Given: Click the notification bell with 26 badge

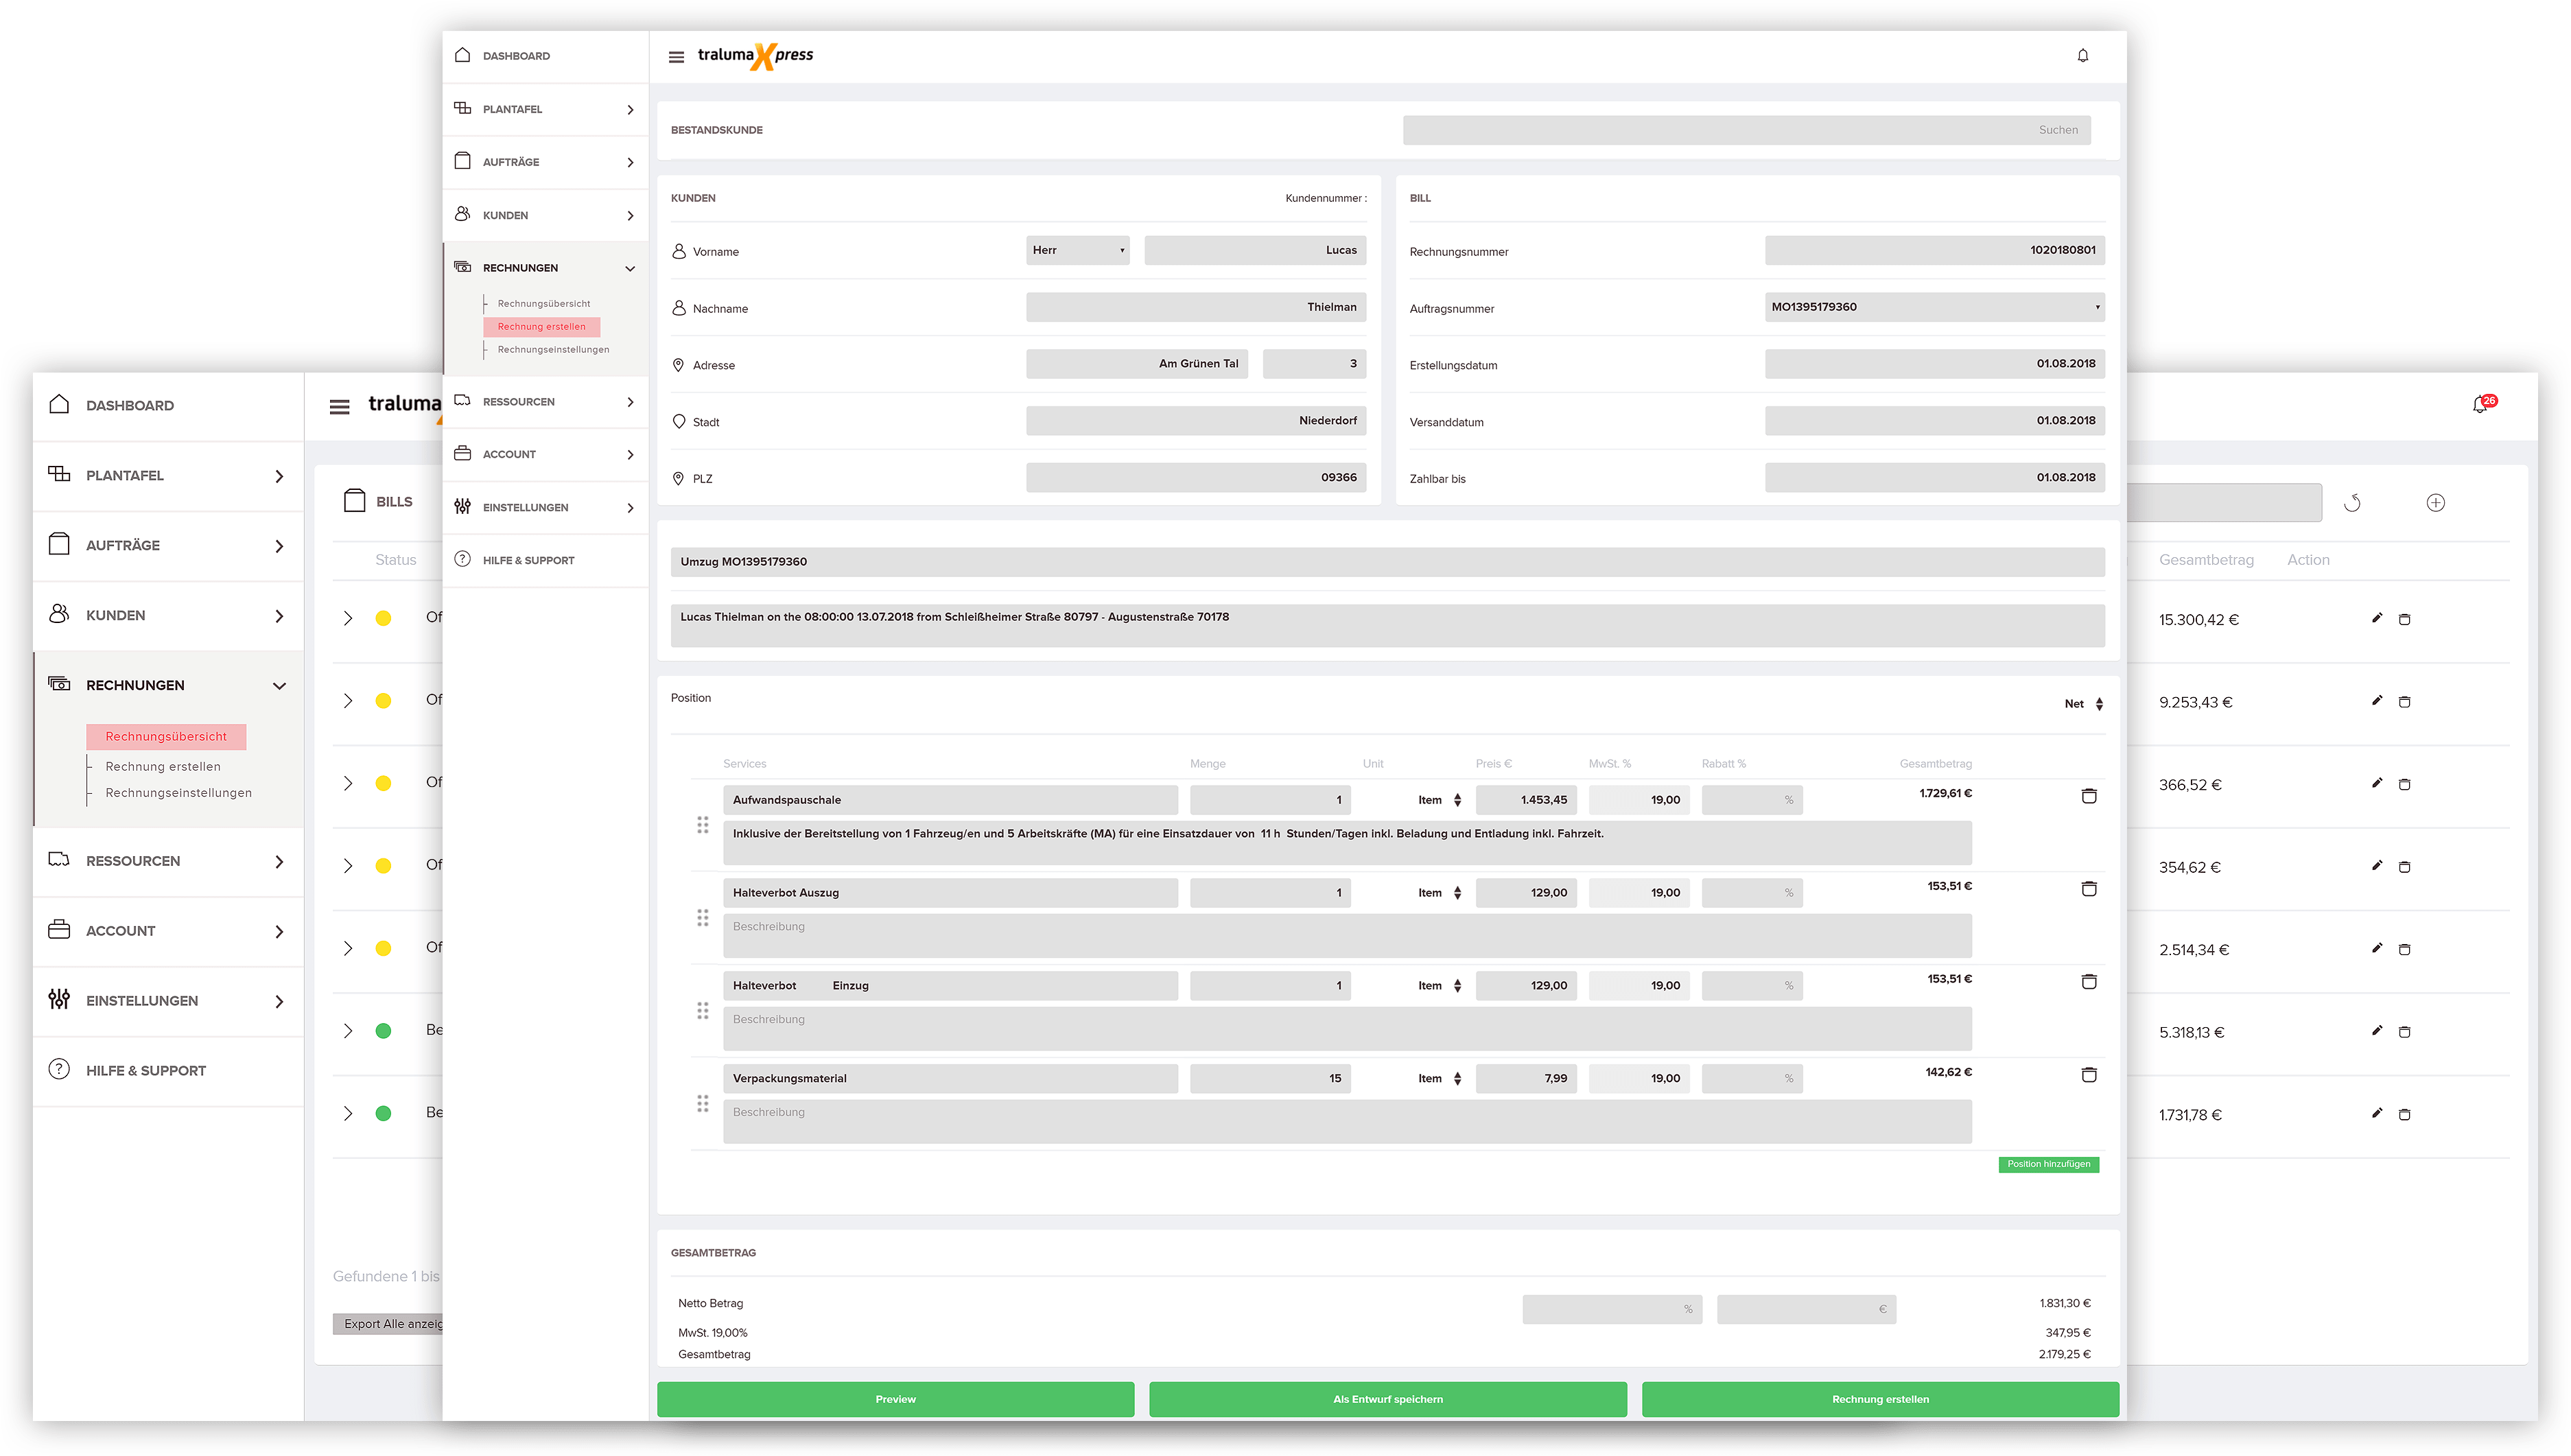Looking at the screenshot, I should click(x=2480, y=405).
